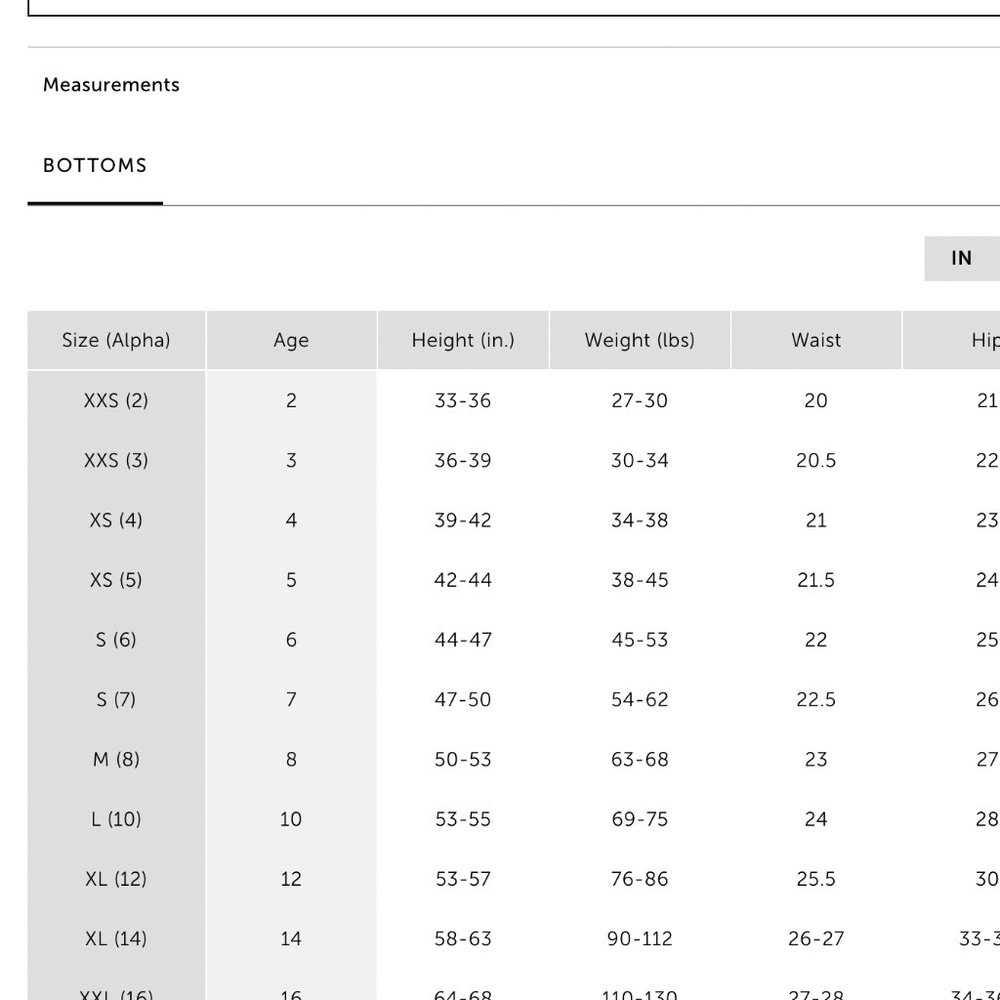1000x1000 pixels.
Task: Click the Age column header
Action: (291, 340)
